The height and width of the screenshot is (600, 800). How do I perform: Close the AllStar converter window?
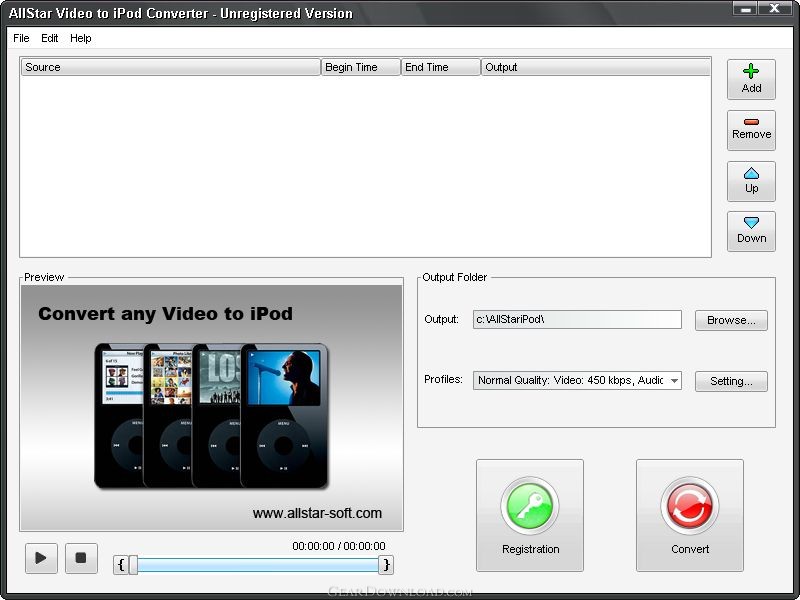774,9
